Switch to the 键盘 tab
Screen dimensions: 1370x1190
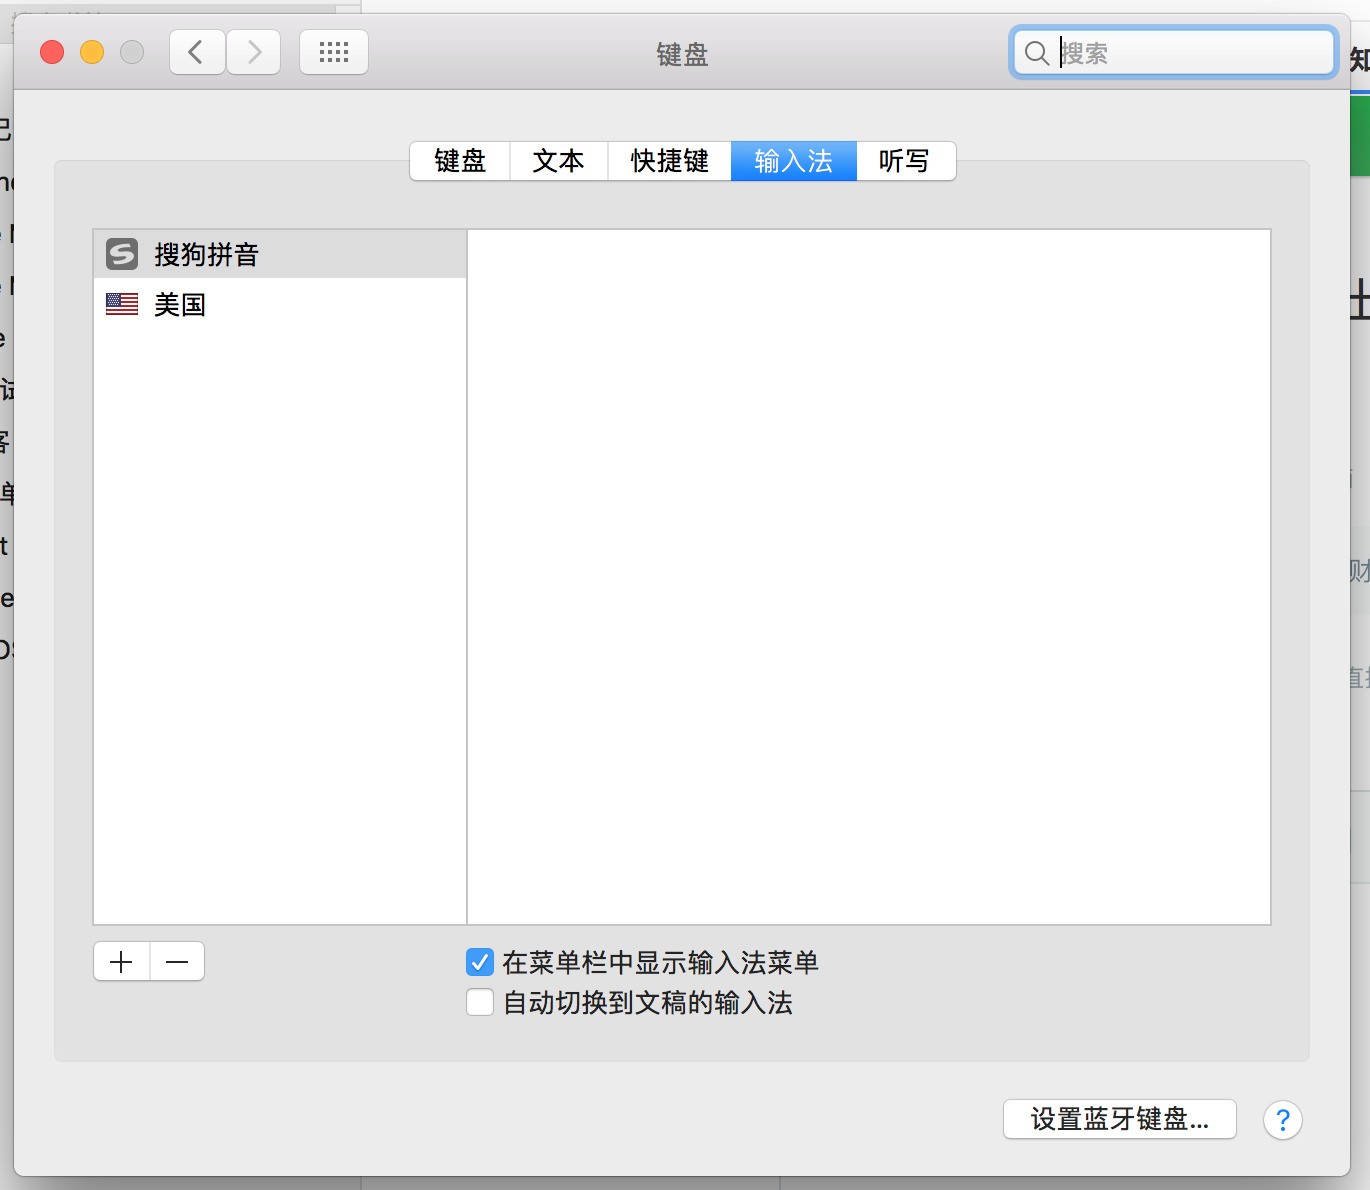coord(460,161)
